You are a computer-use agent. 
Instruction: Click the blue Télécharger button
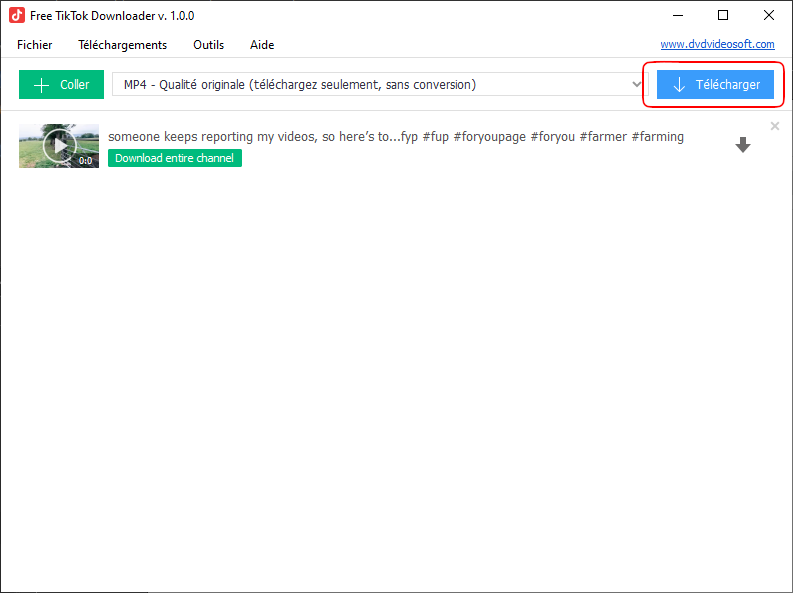(715, 85)
